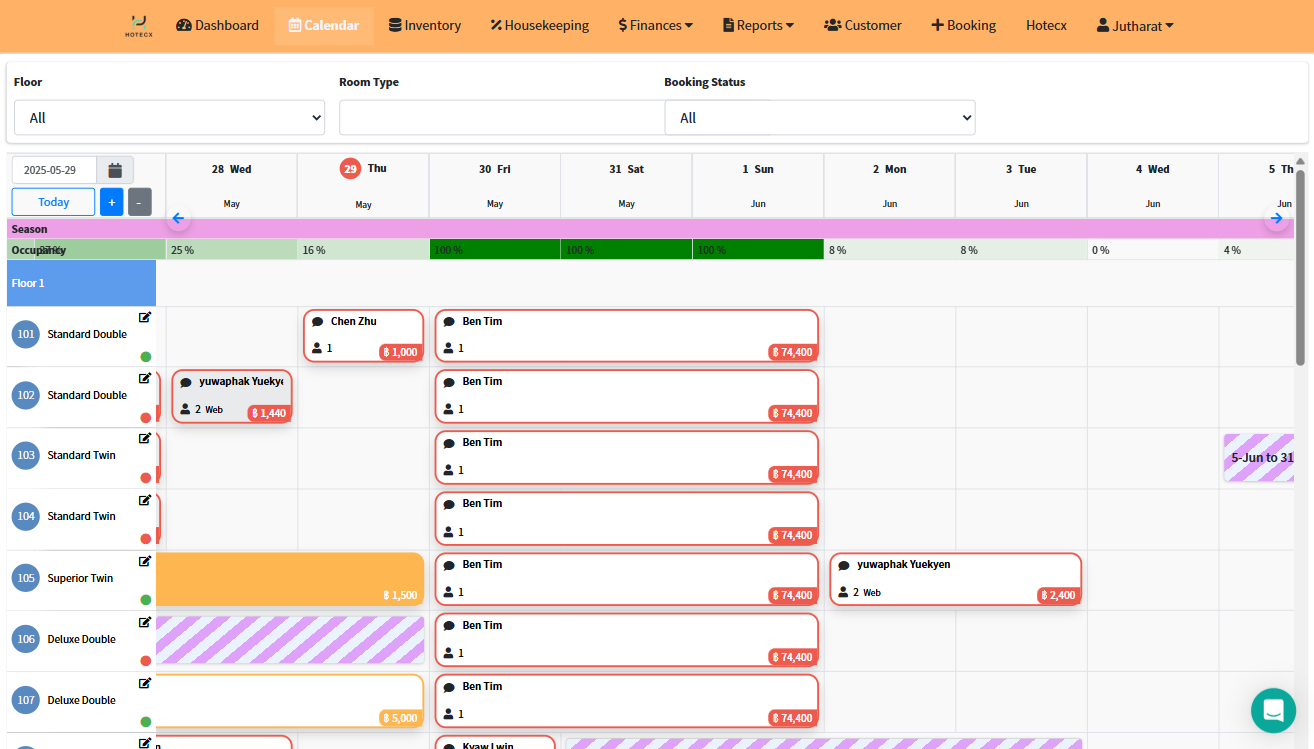
Task: Click the comment icon on Chen Zhu booking
Action: 318,322
